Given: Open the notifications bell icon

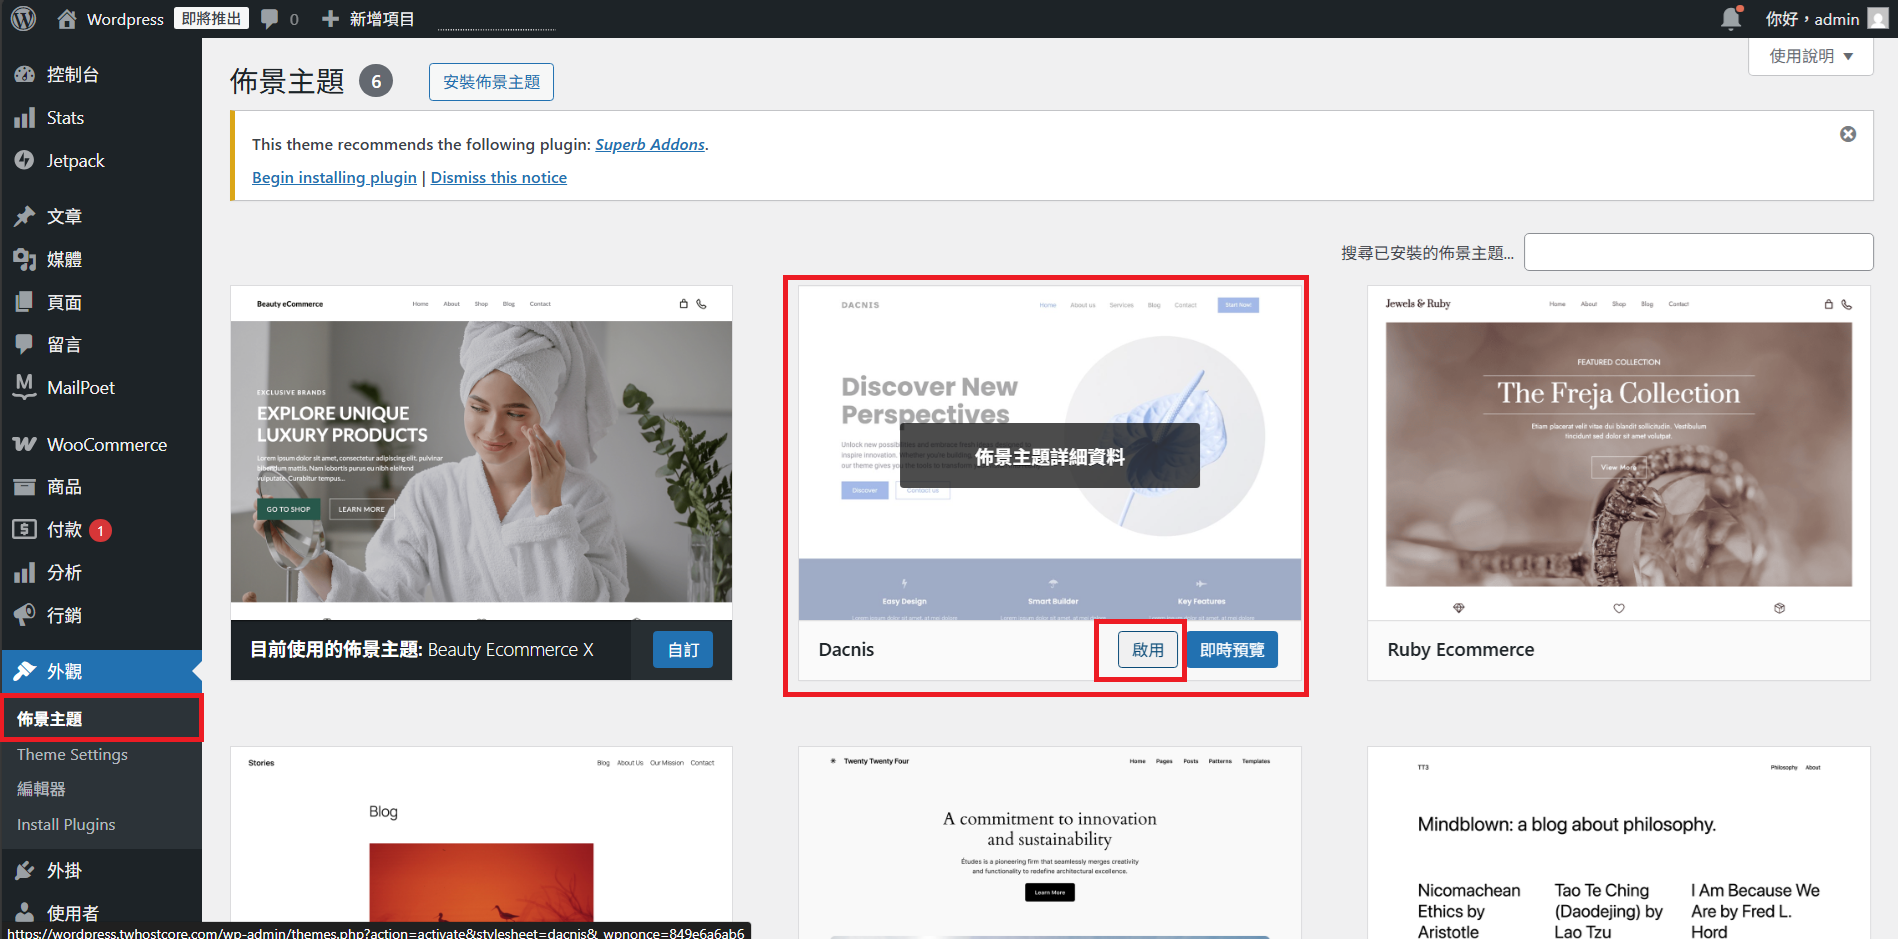Looking at the screenshot, I should tap(1731, 19).
